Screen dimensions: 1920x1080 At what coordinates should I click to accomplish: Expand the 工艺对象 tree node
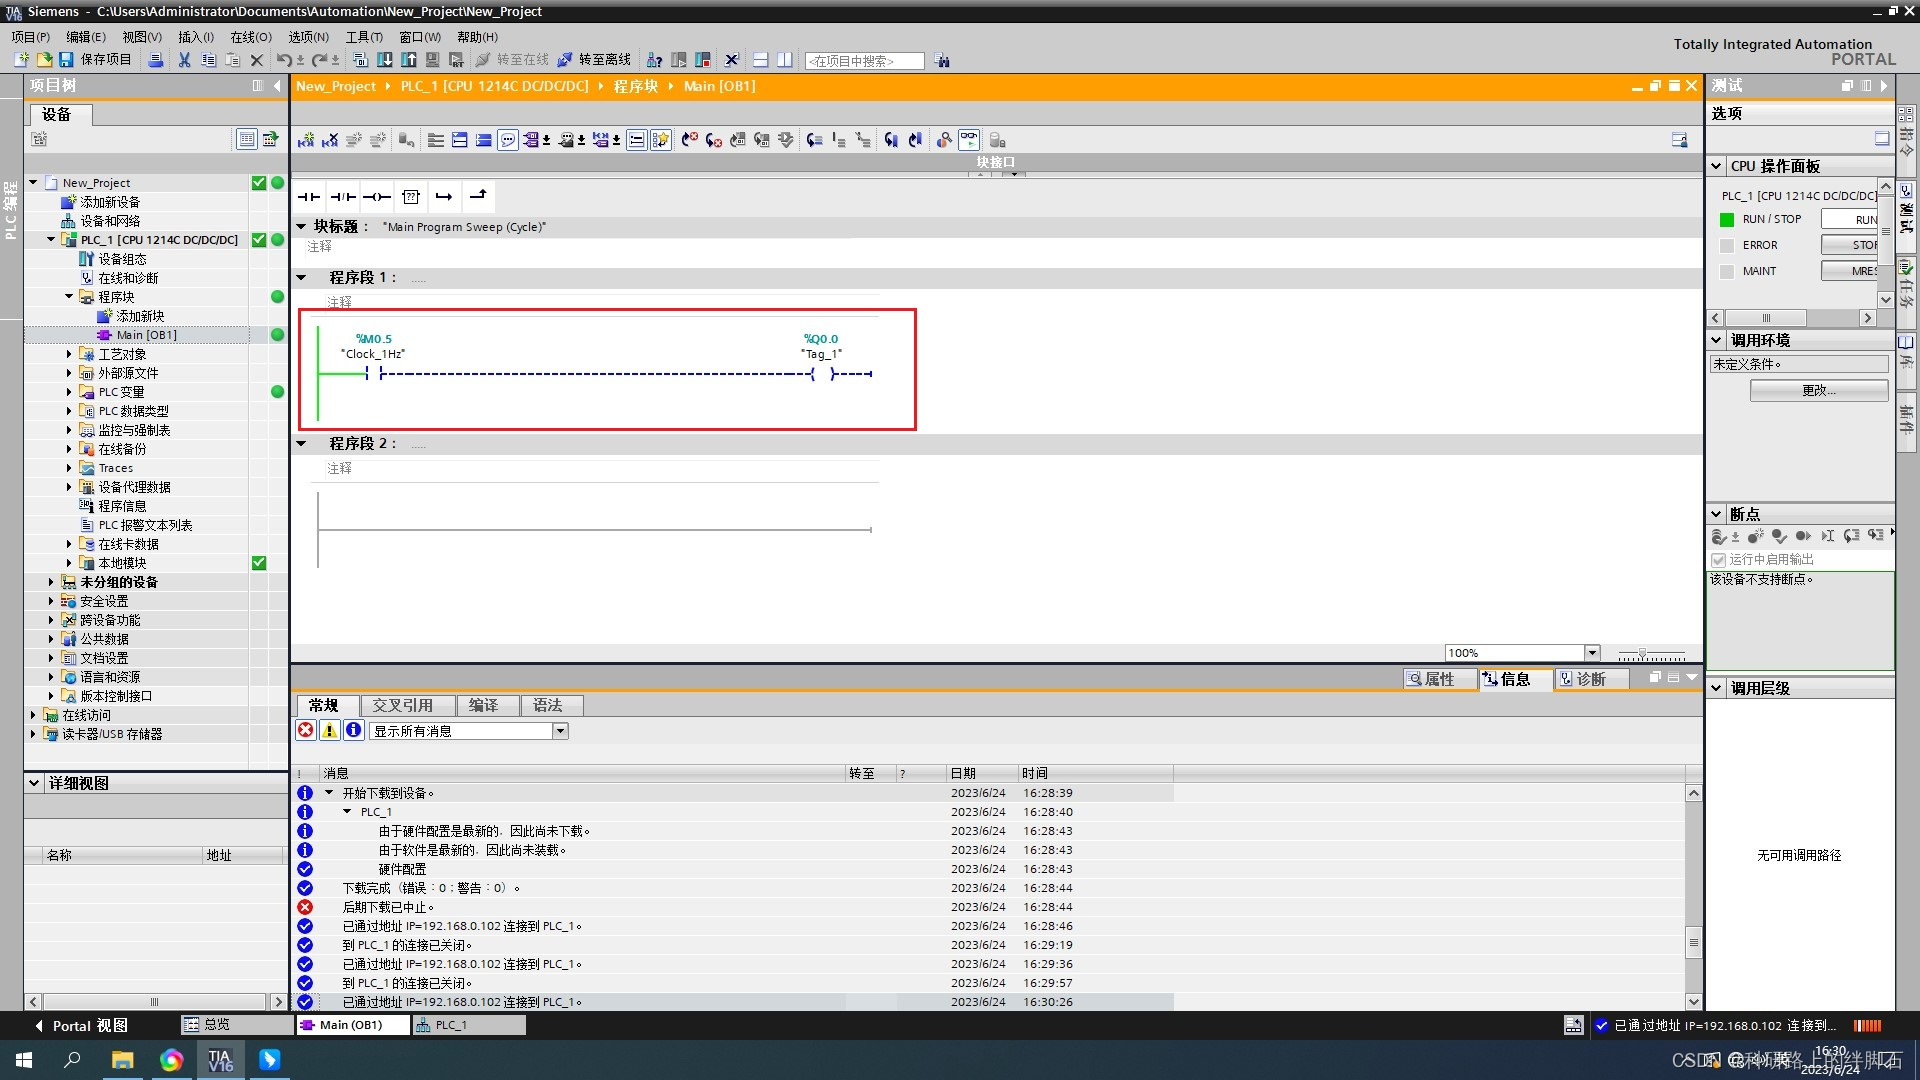pos(69,354)
